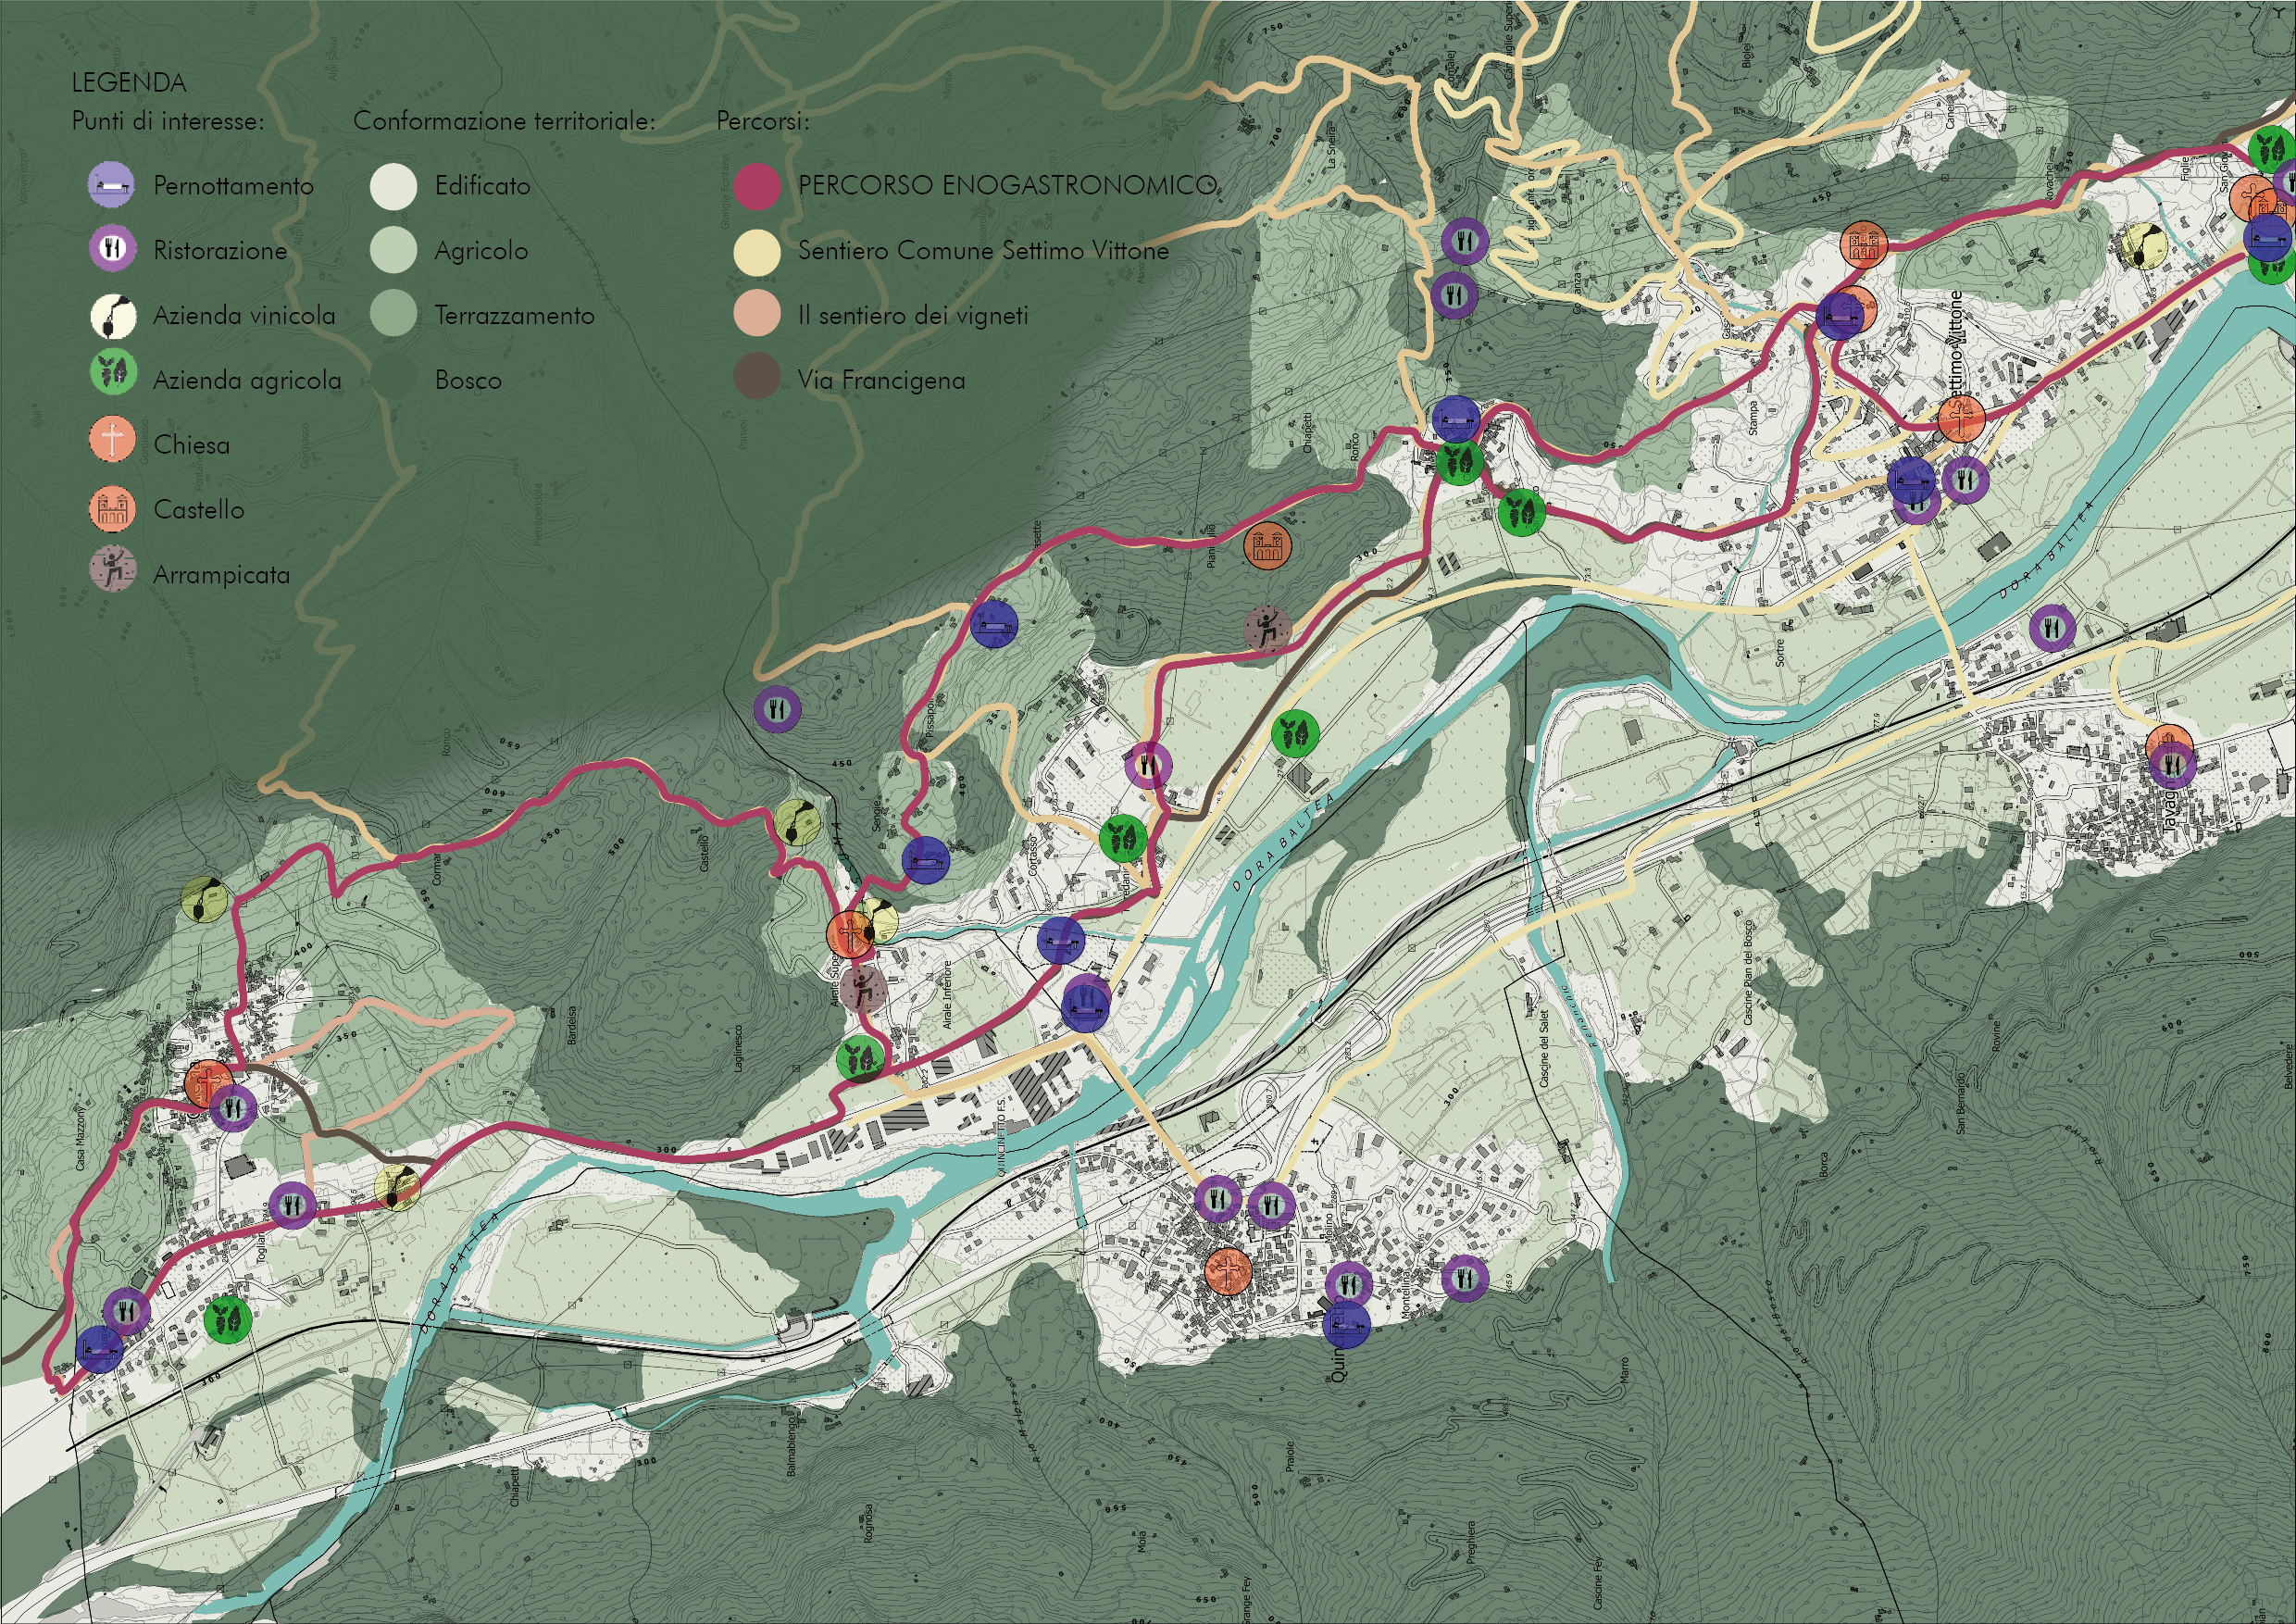Select the Arrampicata climber legend icon

(113, 569)
